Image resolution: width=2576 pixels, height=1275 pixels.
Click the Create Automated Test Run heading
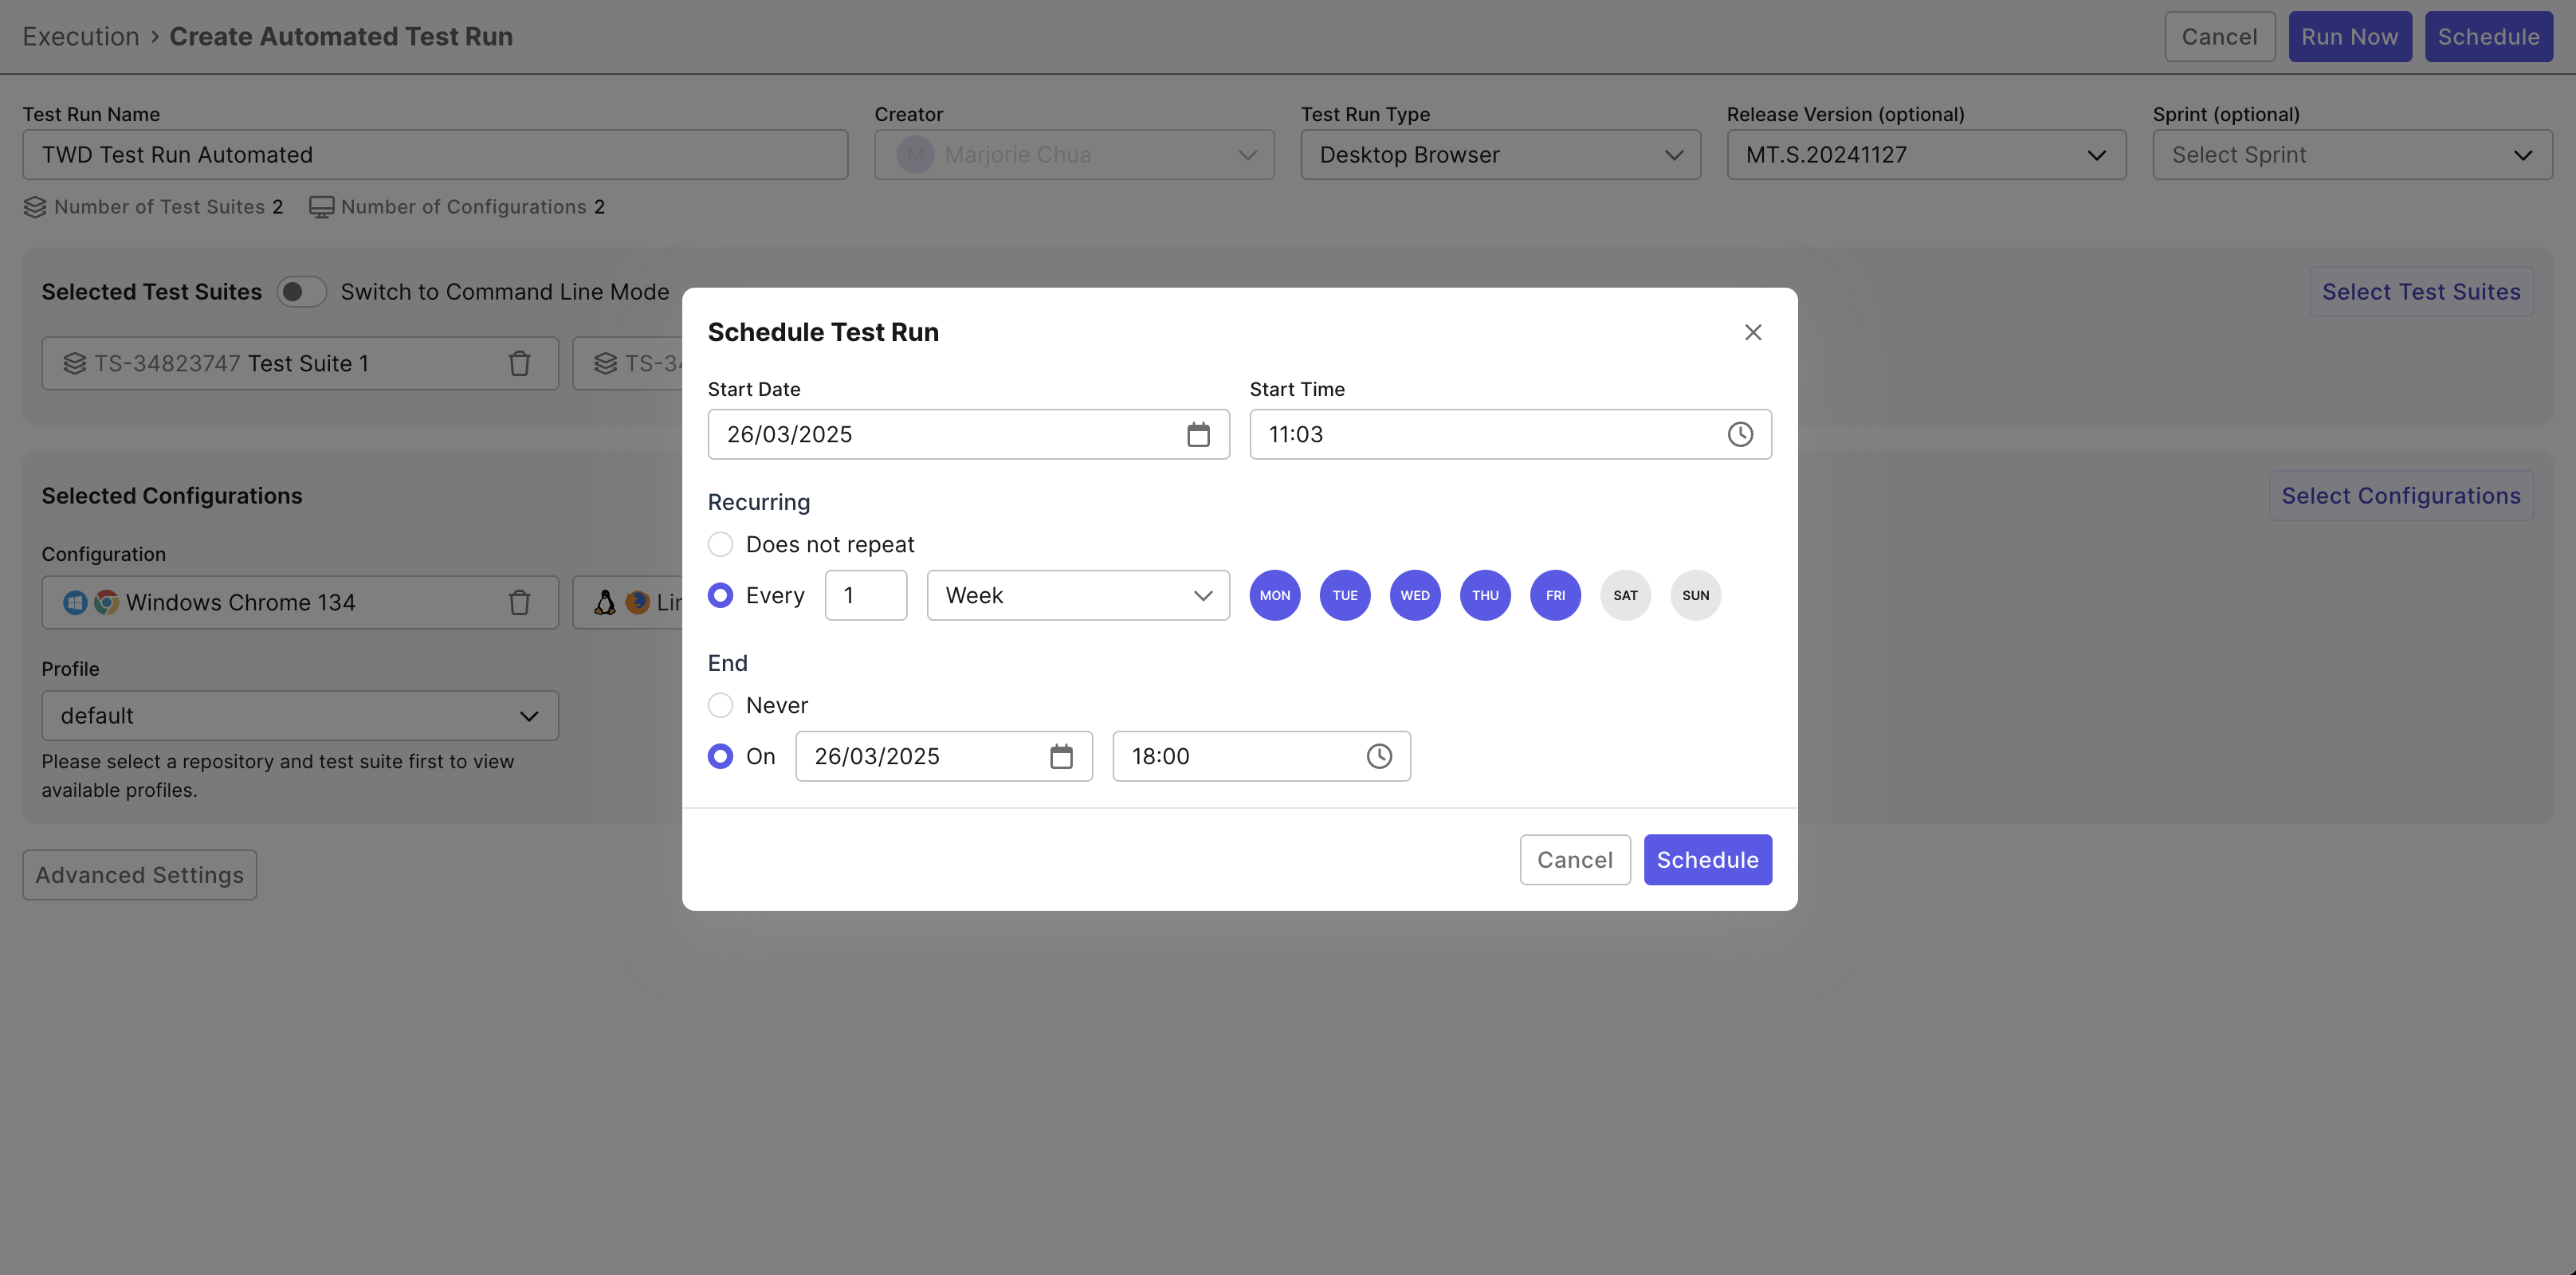341,37
